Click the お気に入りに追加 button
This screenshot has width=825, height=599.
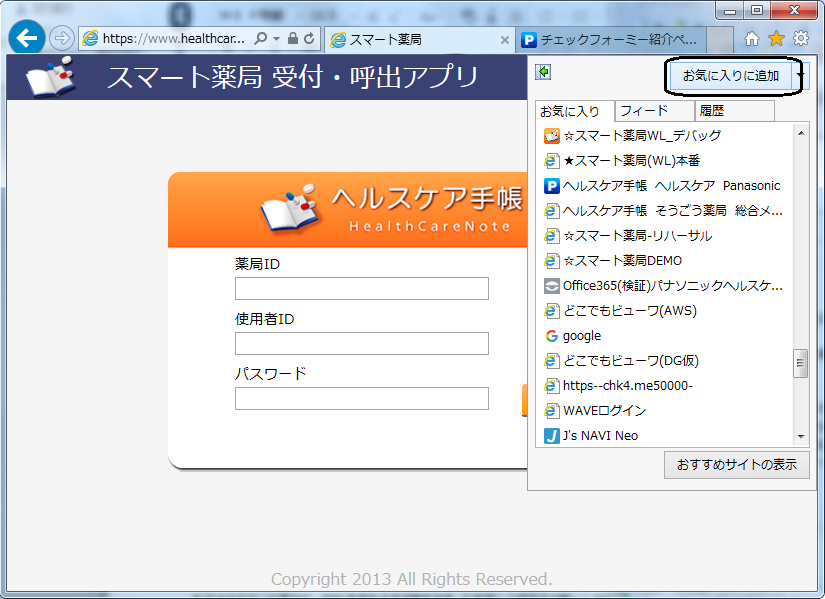730,76
